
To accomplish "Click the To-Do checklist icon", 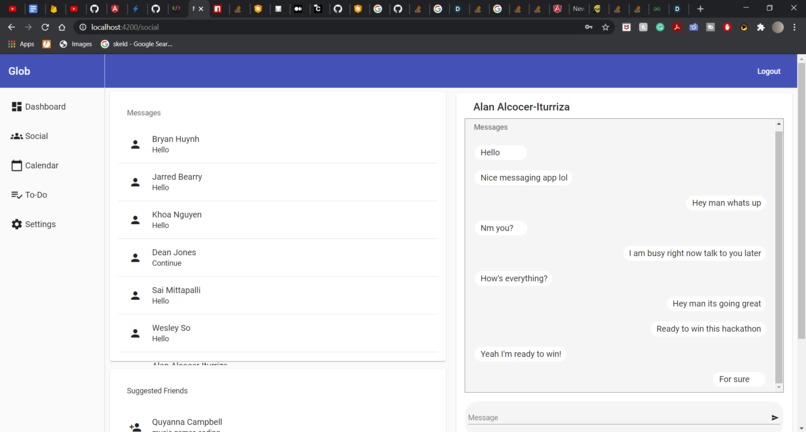I will coord(16,195).
